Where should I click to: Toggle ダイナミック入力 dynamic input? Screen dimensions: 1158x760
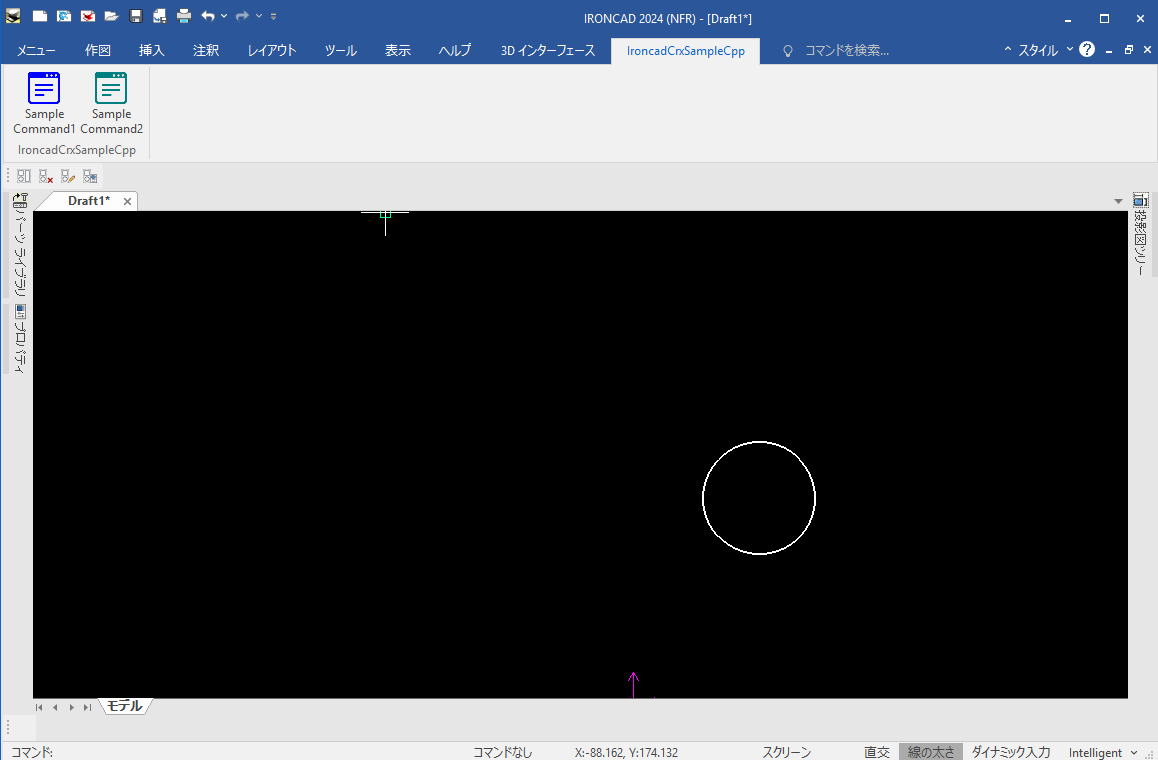(1010, 752)
